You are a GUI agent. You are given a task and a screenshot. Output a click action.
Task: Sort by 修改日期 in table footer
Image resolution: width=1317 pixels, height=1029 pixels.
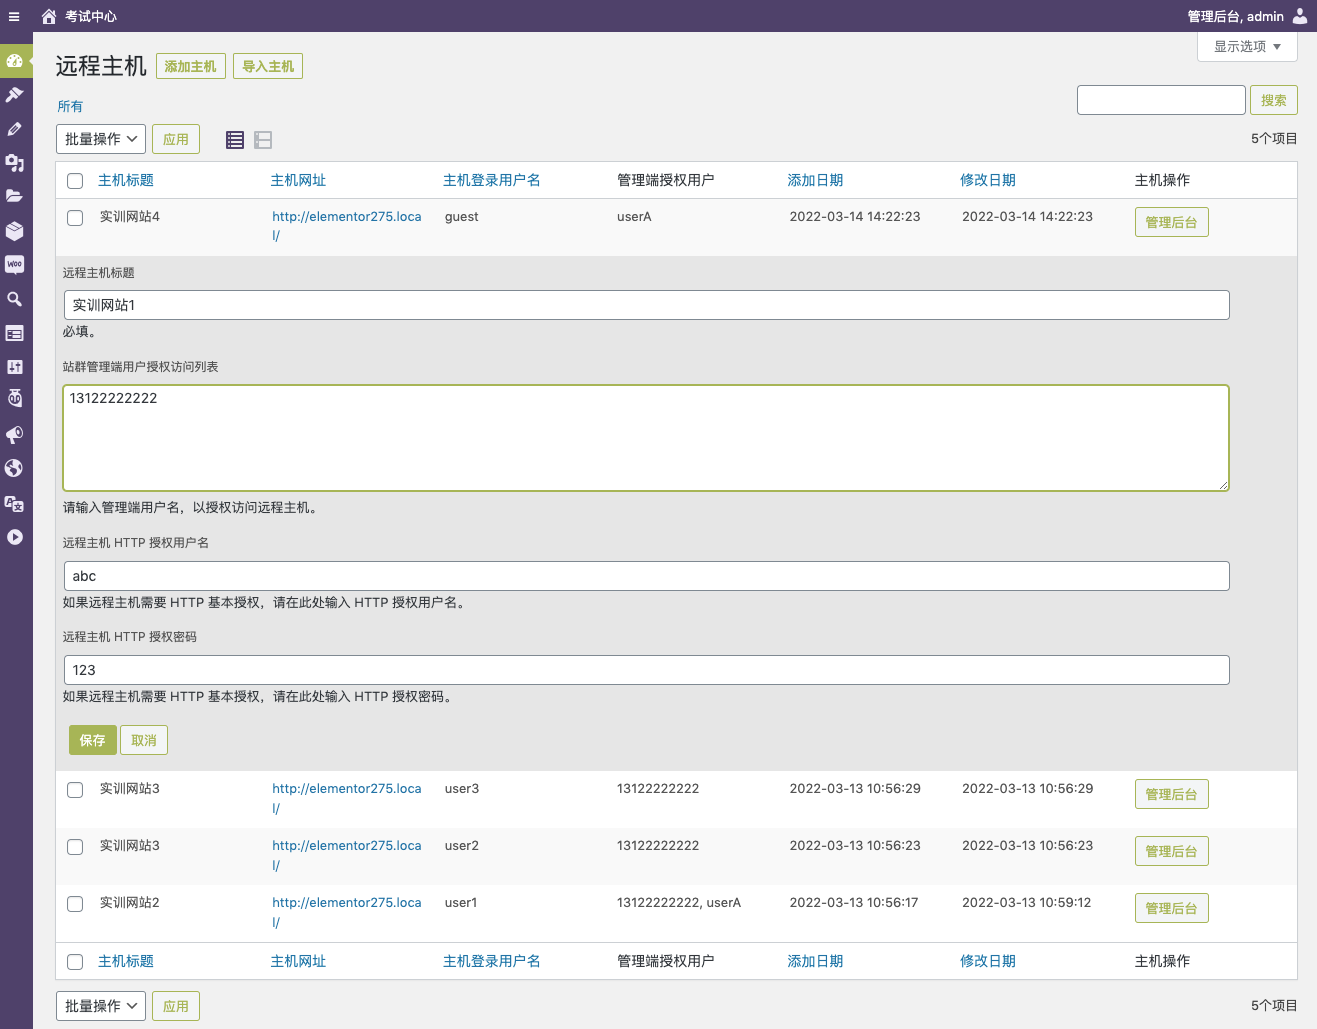tap(988, 961)
